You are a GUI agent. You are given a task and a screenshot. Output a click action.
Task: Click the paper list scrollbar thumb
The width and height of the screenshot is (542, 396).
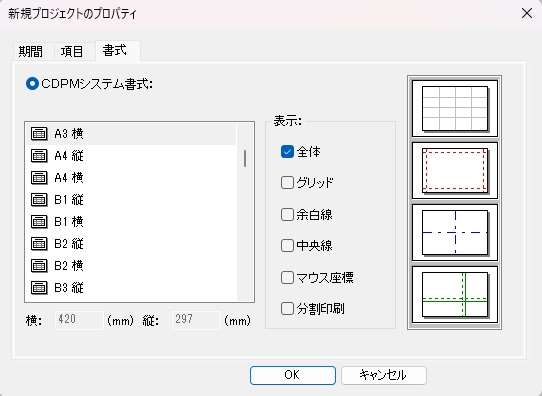pos(245,159)
